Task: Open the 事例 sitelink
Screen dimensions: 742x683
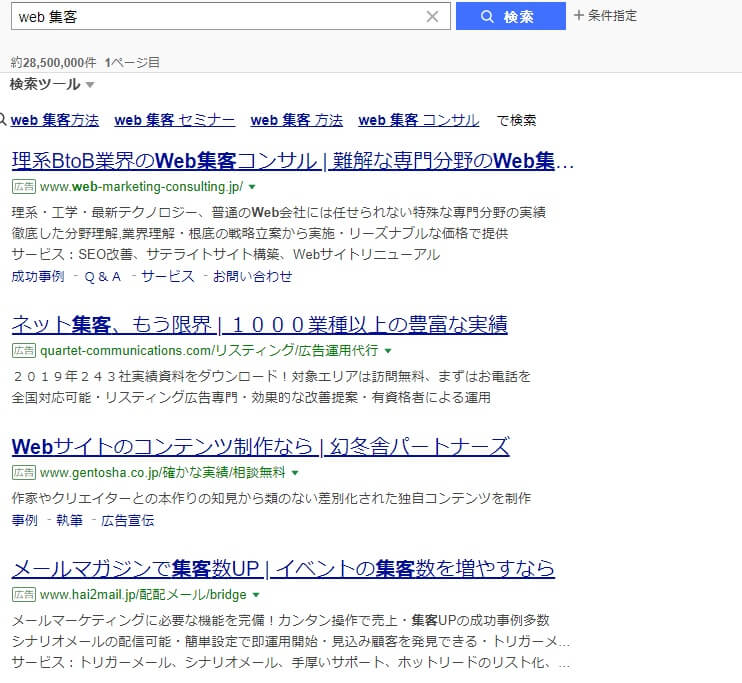Action: (x=25, y=521)
